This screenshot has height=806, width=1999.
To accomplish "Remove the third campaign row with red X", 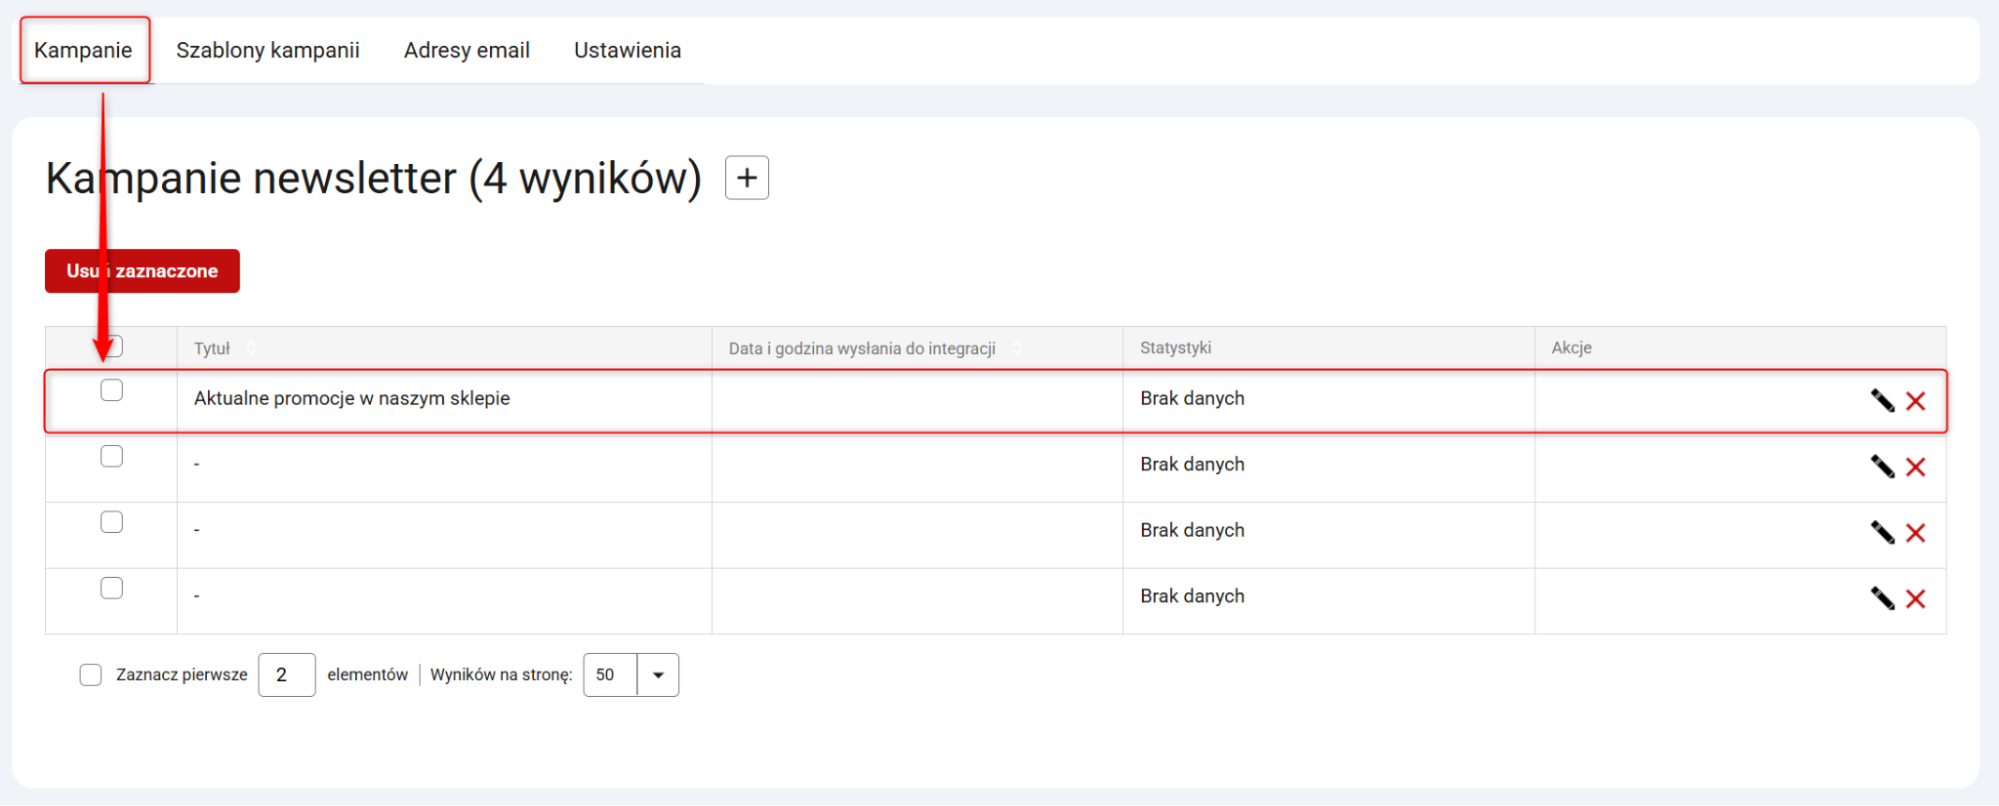I will (1915, 533).
